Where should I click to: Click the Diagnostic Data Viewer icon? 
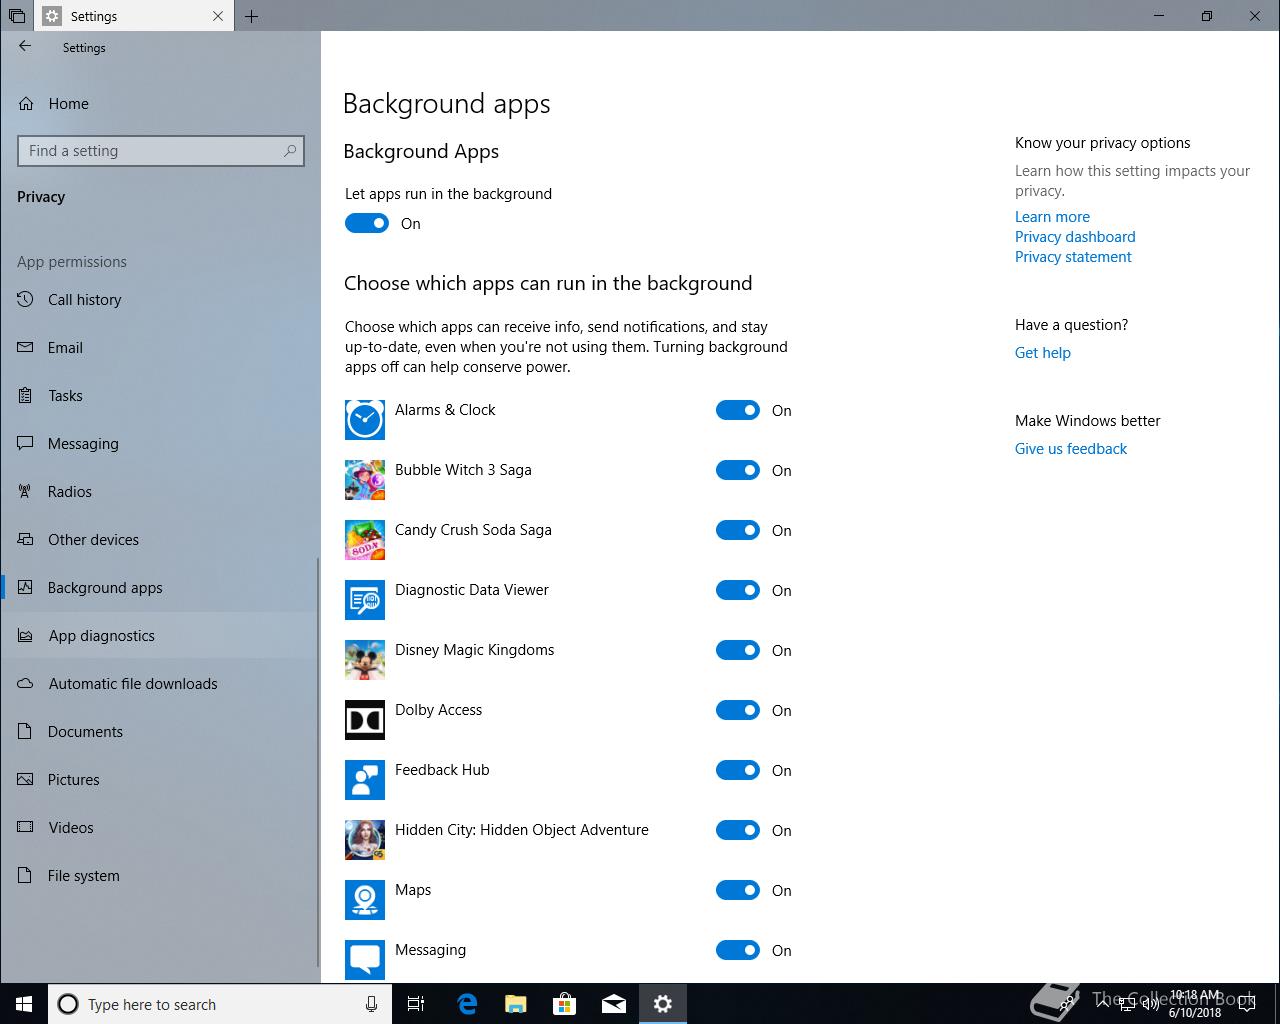[x=365, y=600]
